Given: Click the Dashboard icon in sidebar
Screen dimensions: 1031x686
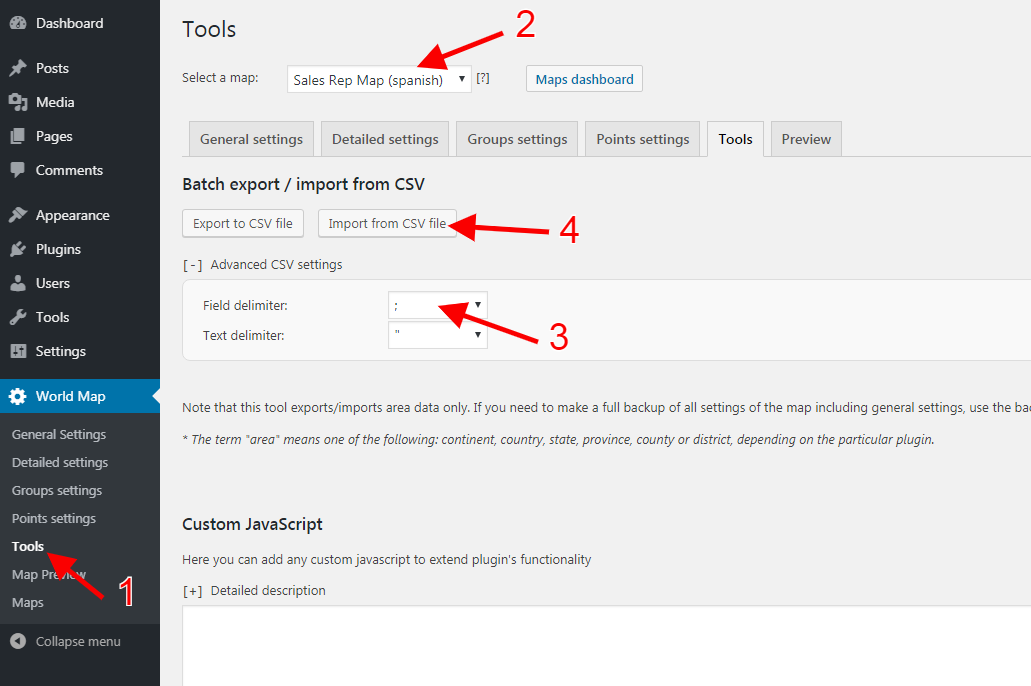Looking at the screenshot, I should pyautogui.click(x=18, y=23).
